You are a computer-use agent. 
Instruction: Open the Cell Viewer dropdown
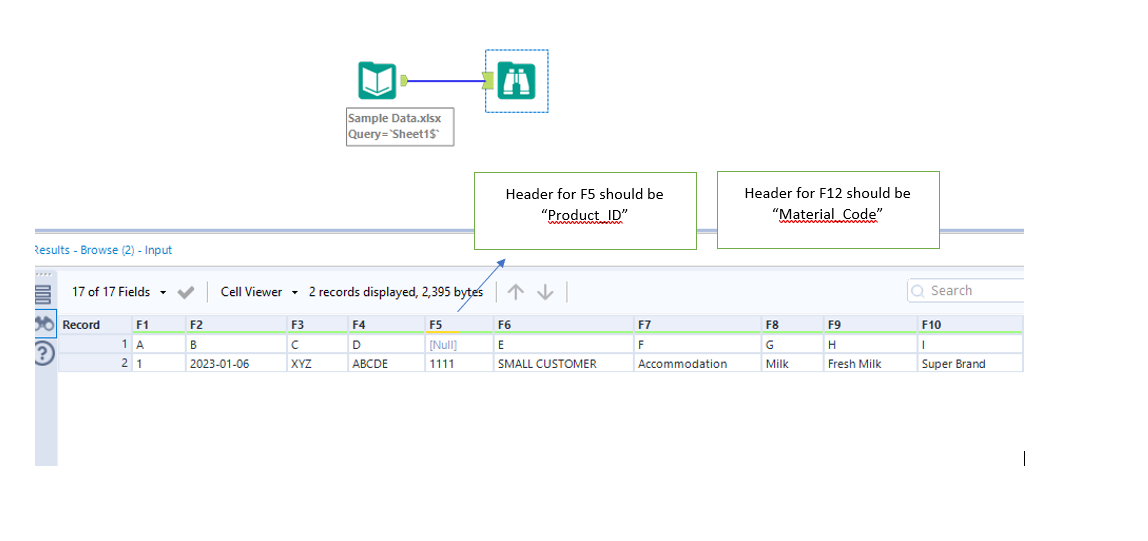click(259, 292)
